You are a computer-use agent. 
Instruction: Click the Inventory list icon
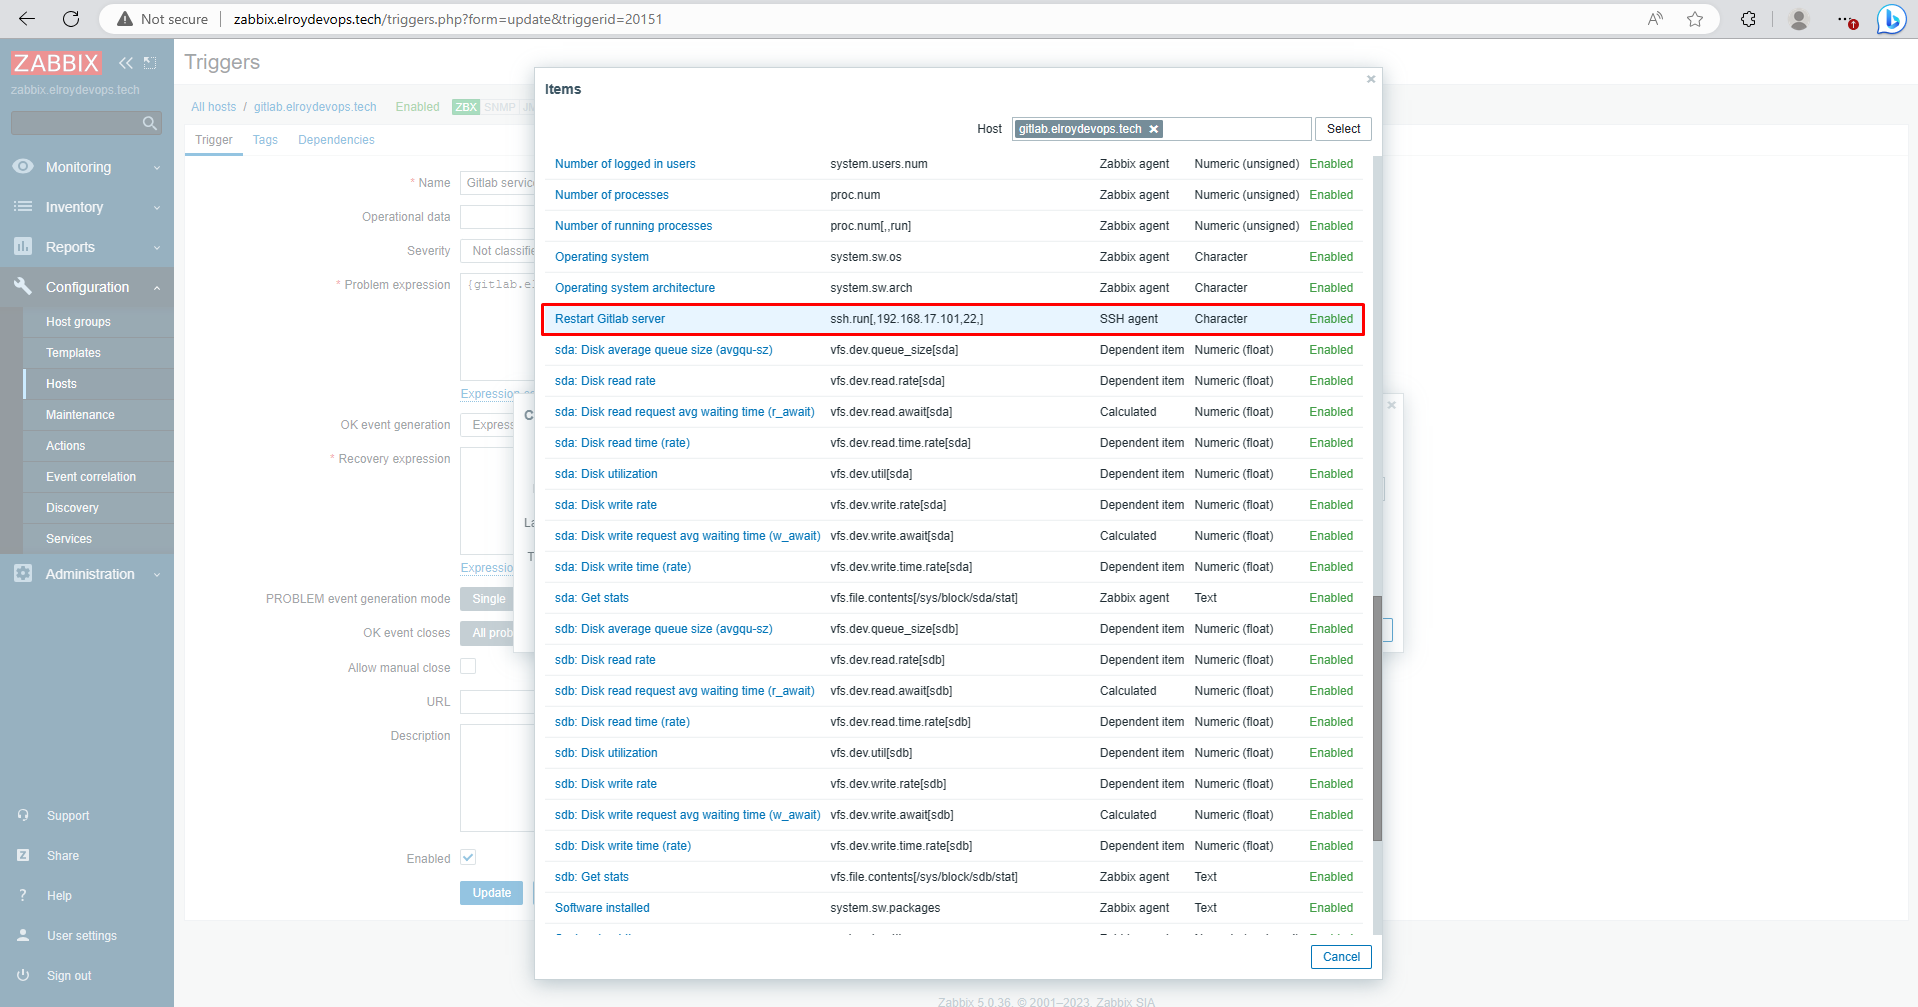click(x=23, y=207)
